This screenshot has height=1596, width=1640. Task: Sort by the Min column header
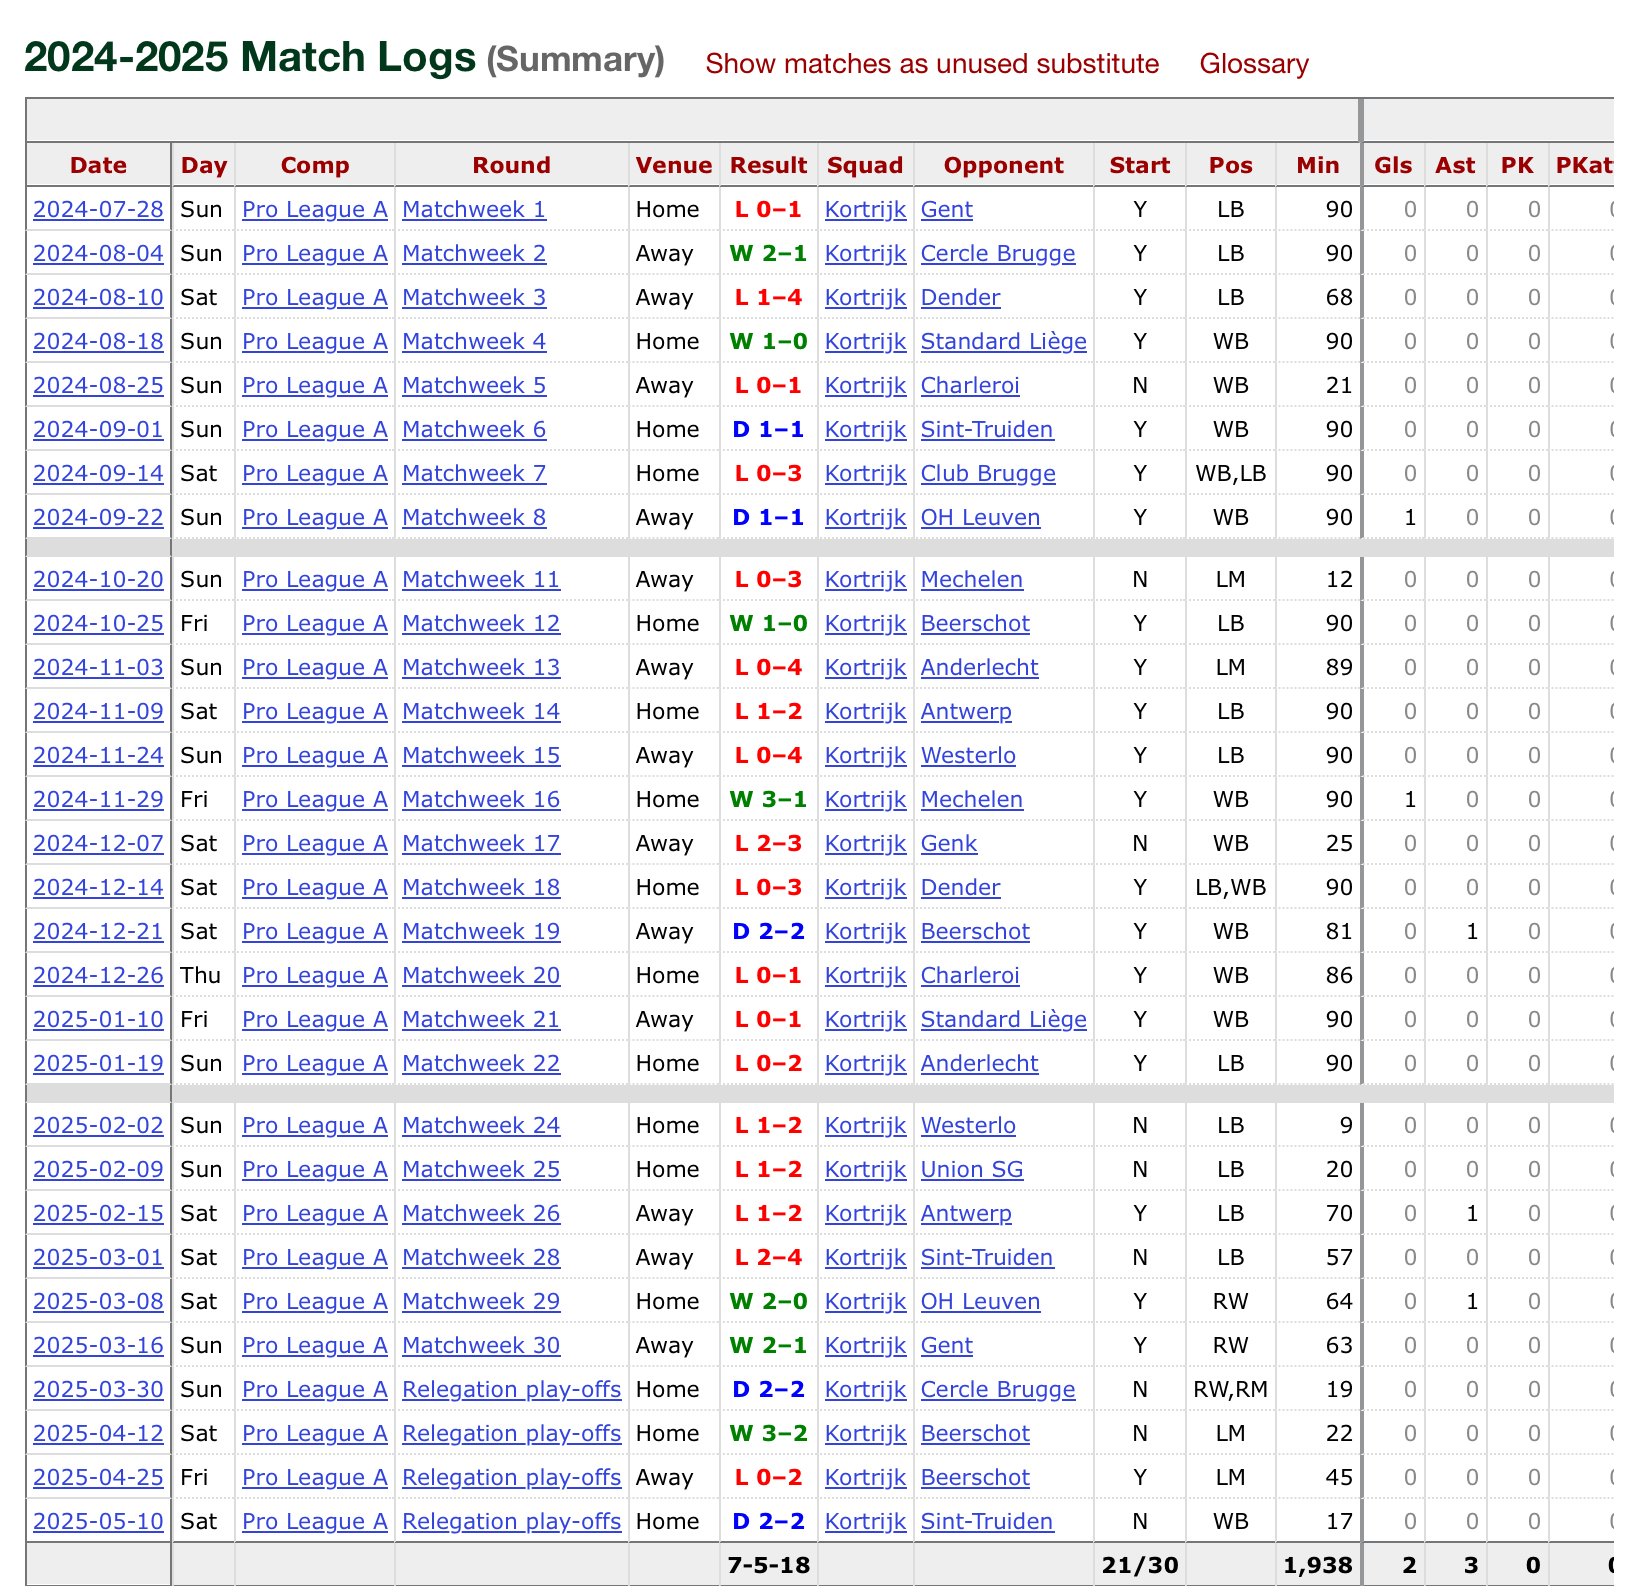1317,166
